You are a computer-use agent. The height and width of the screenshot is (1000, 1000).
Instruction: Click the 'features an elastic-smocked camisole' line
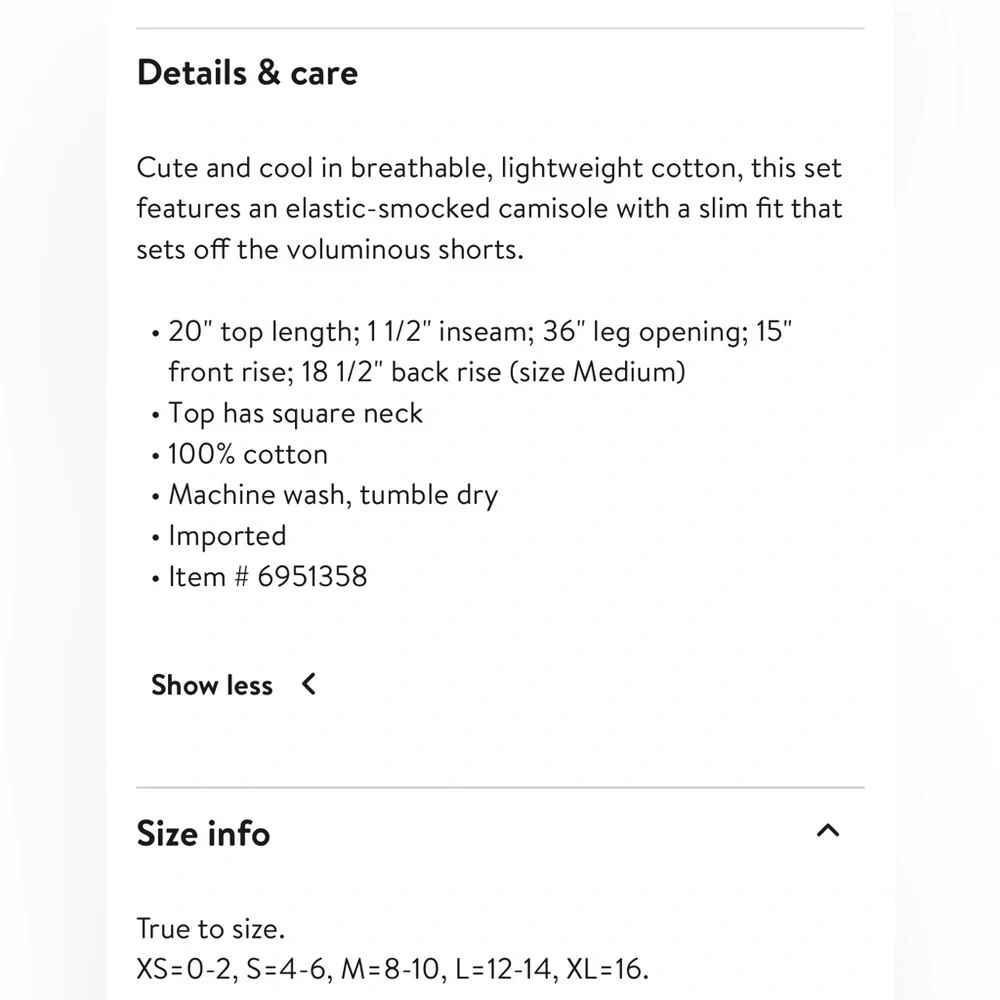[x=489, y=209]
